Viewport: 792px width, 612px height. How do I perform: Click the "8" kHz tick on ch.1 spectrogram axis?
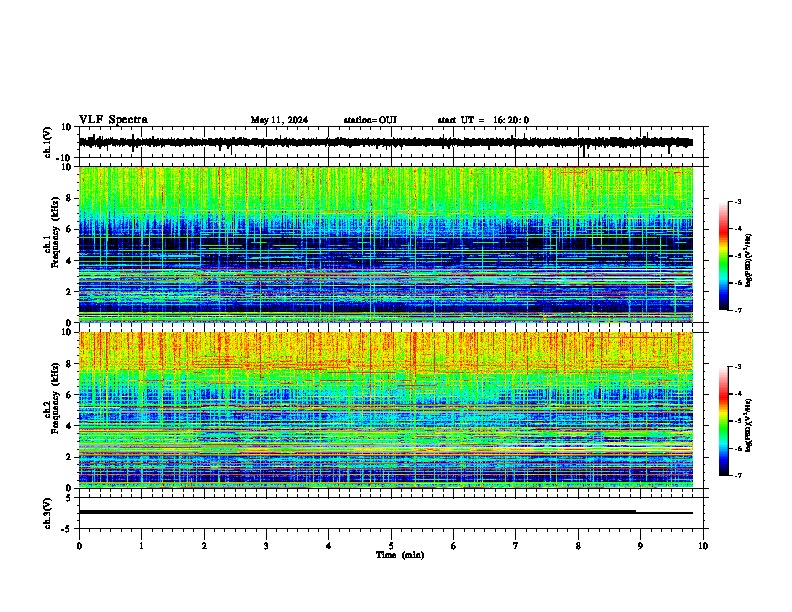click(70, 198)
